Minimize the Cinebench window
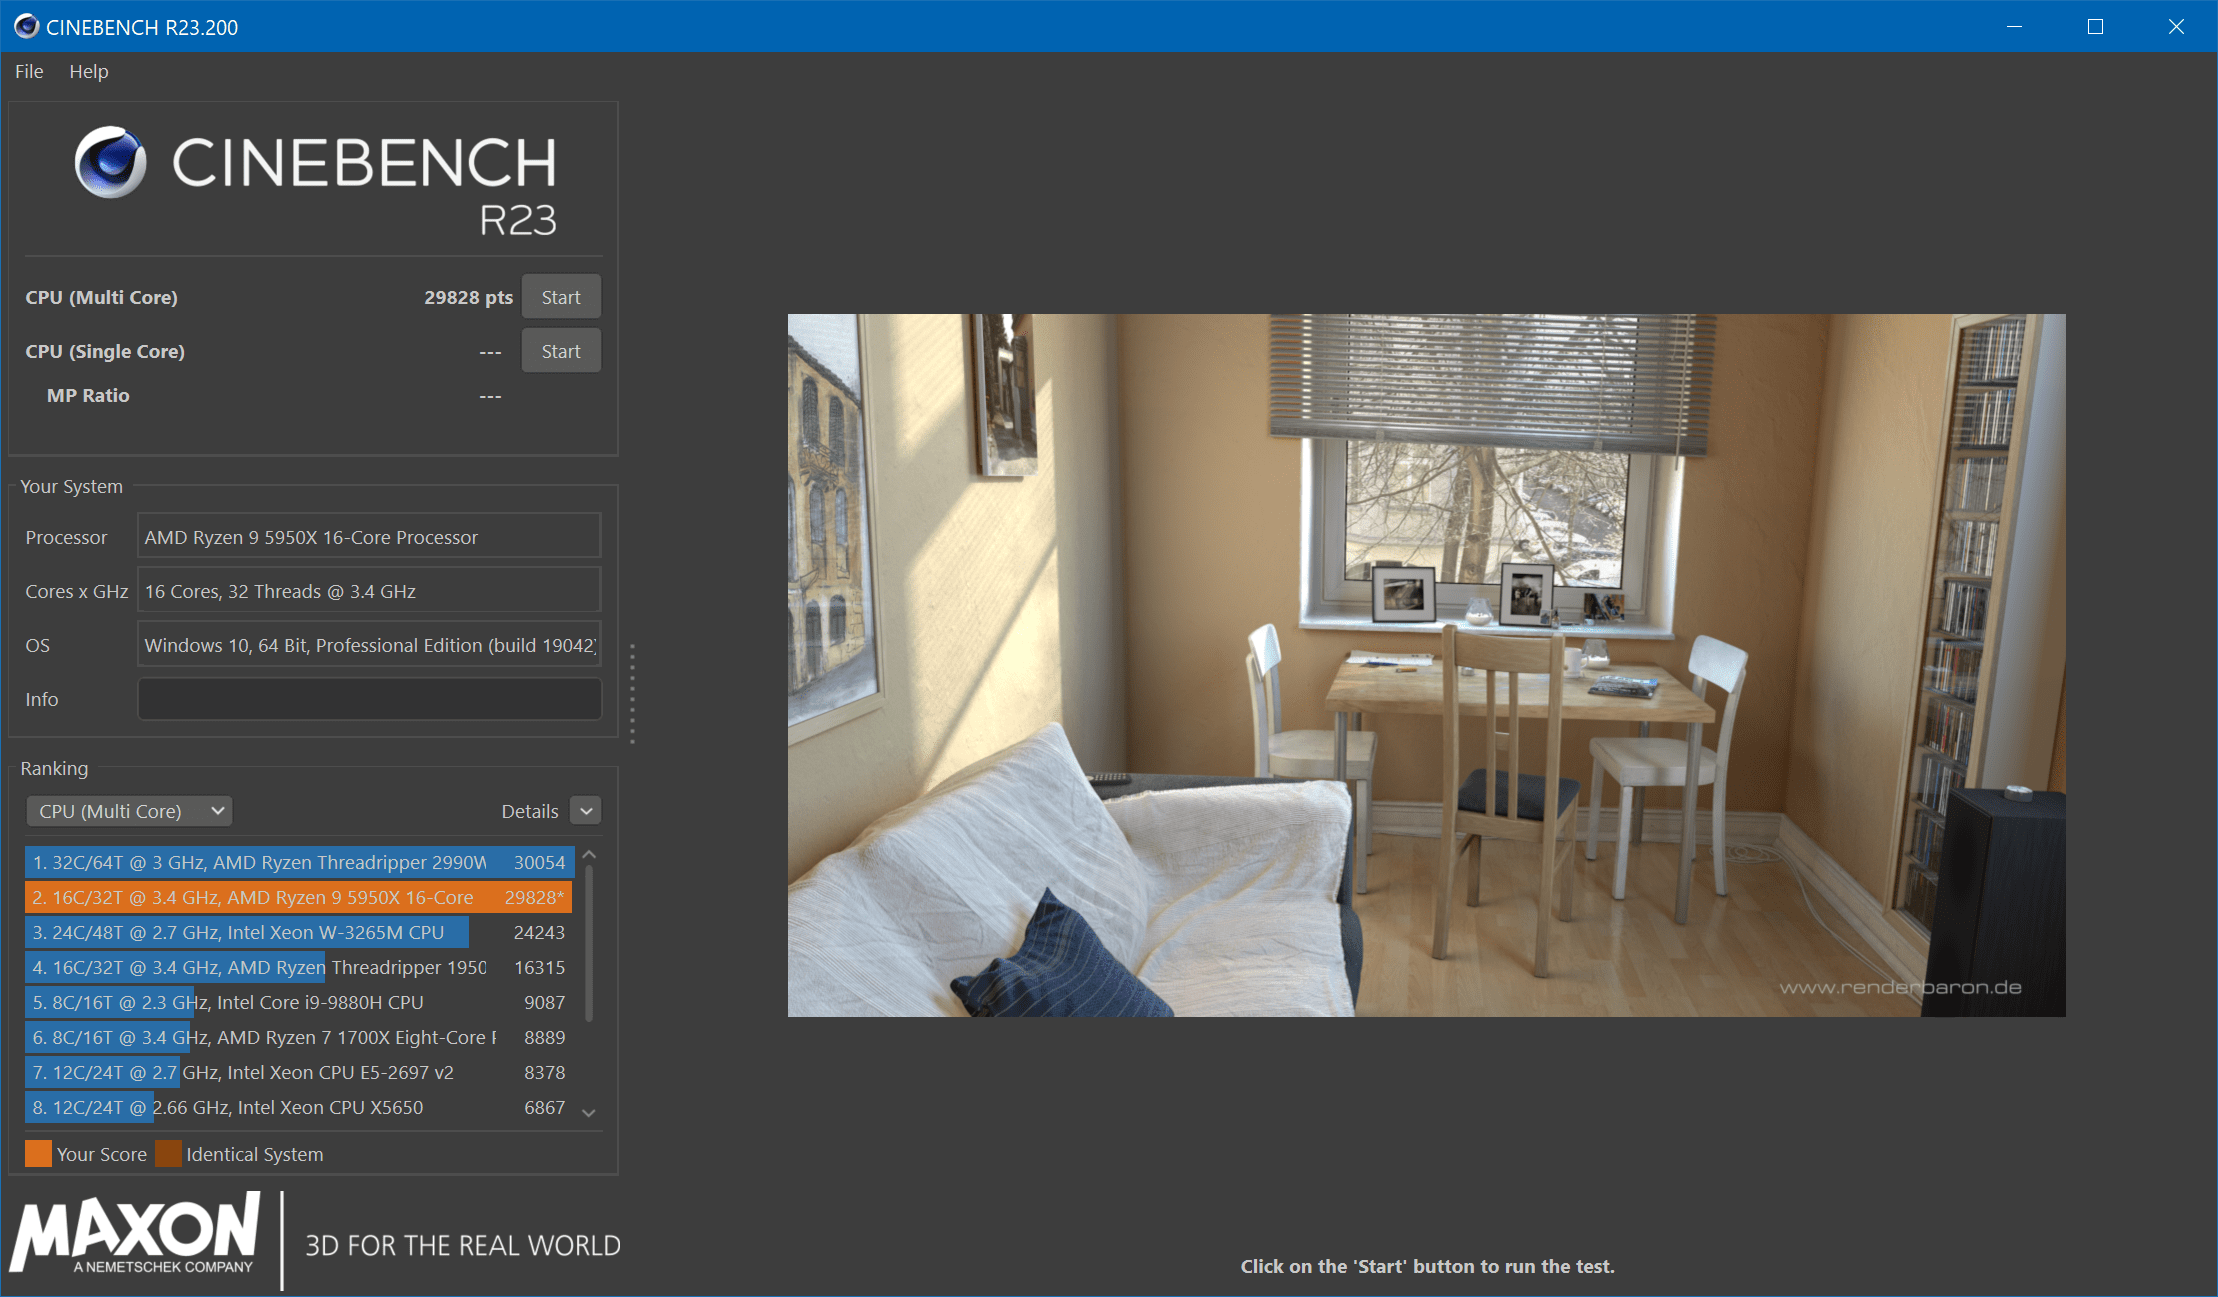 coord(2014,27)
